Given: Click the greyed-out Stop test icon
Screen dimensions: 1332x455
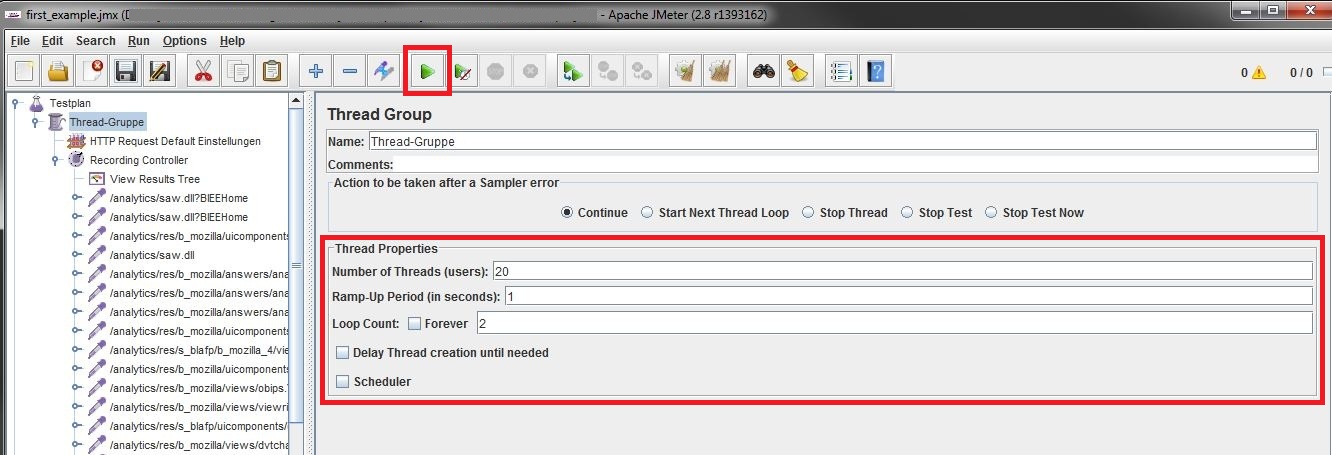Looking at the screenshot, I should [x=496, y=71].
